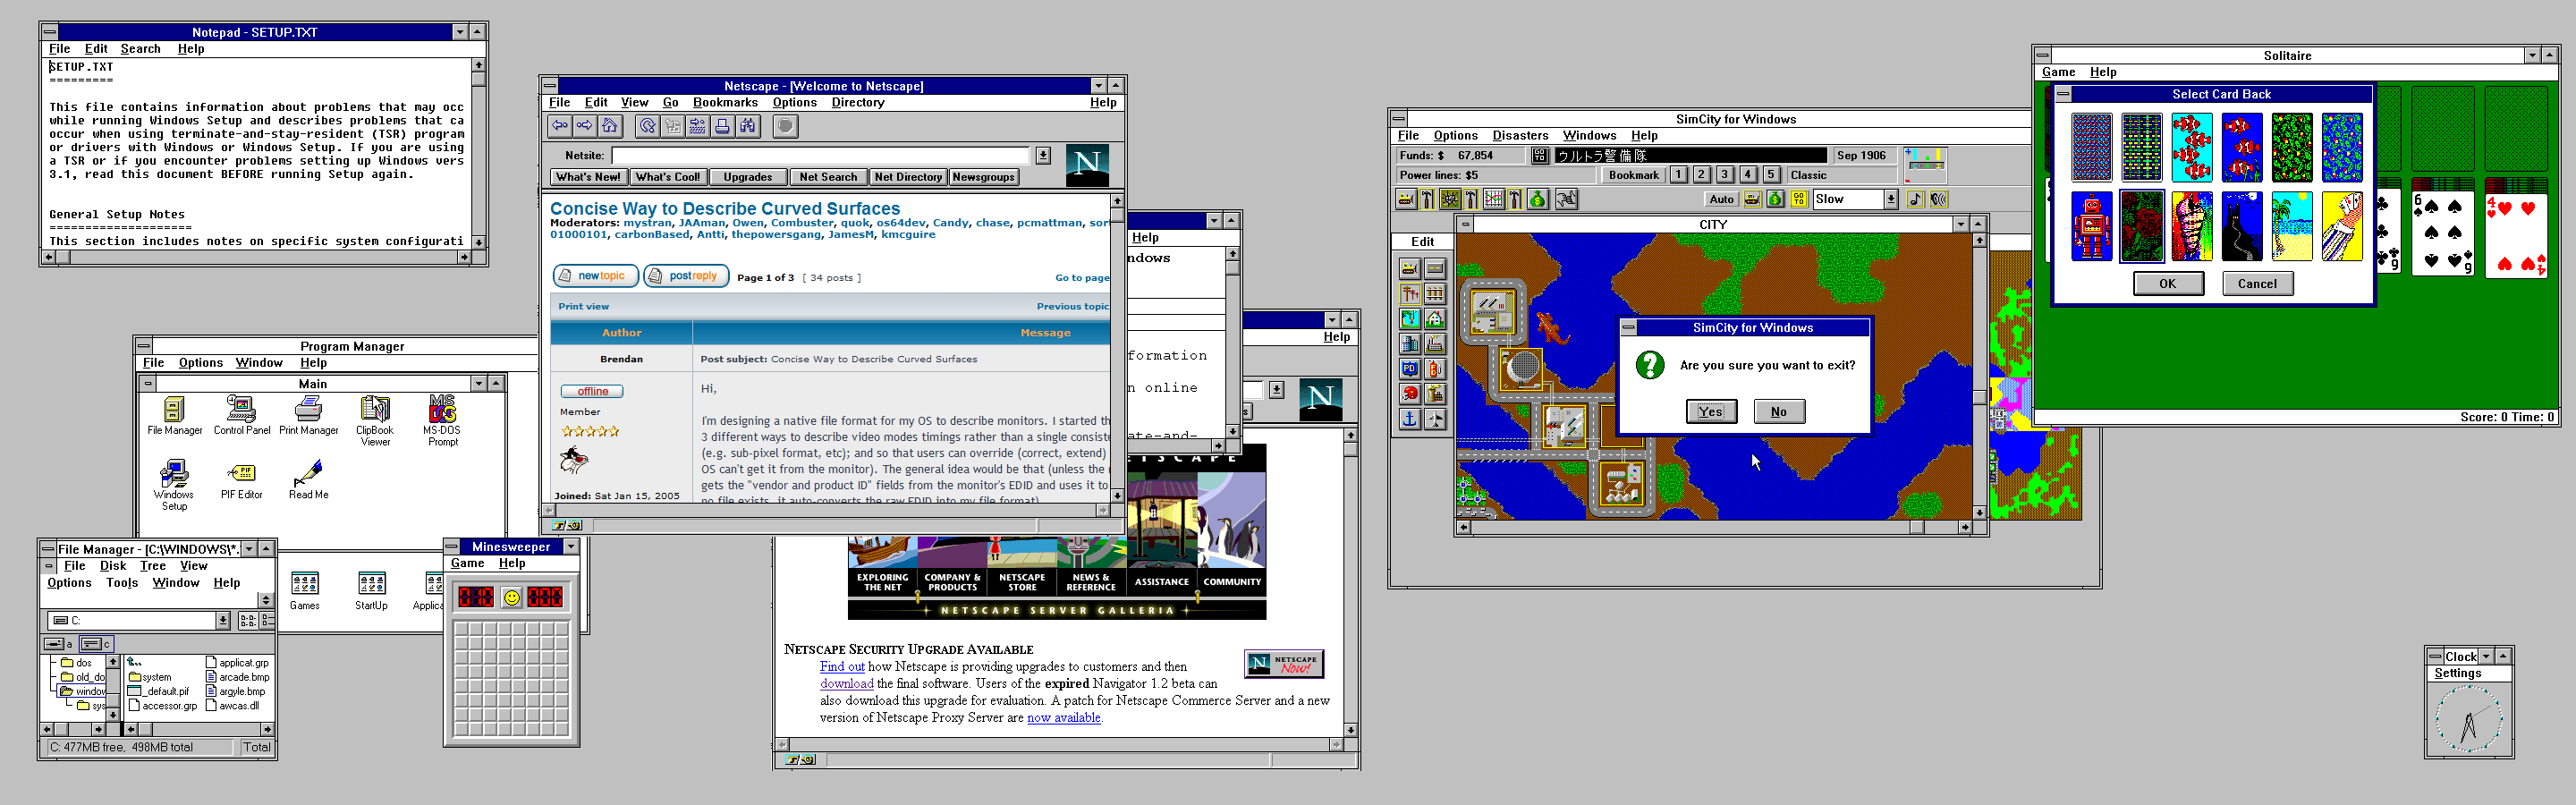
Task: Open the C: drive dropdown in File Manager
Action: point(222,620)
